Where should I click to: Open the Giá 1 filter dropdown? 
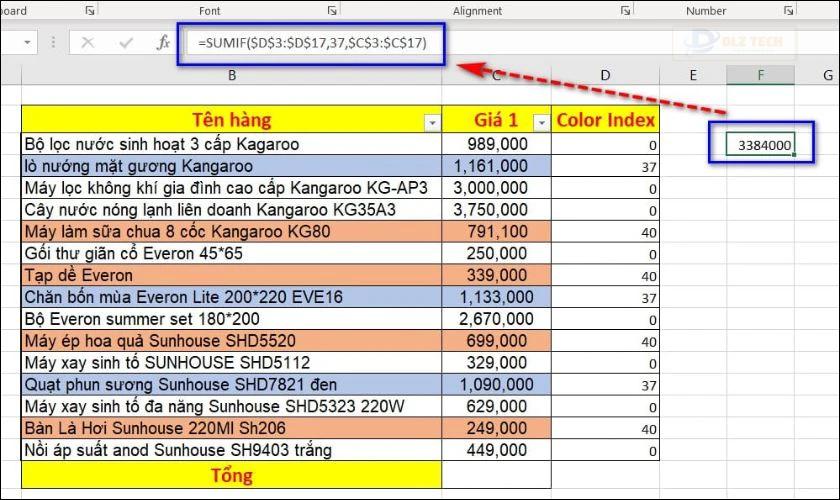click(542, 123)
